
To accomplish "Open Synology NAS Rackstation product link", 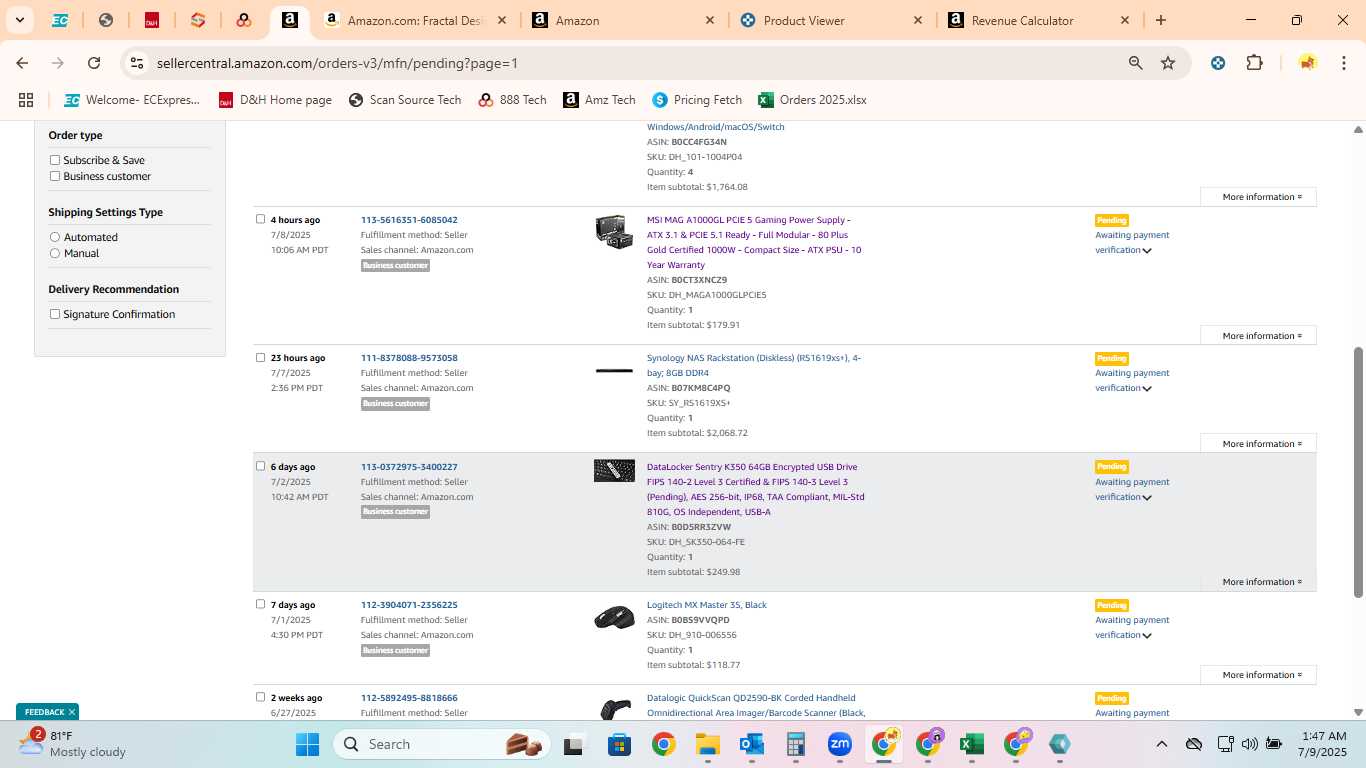I will pos(754,365).
